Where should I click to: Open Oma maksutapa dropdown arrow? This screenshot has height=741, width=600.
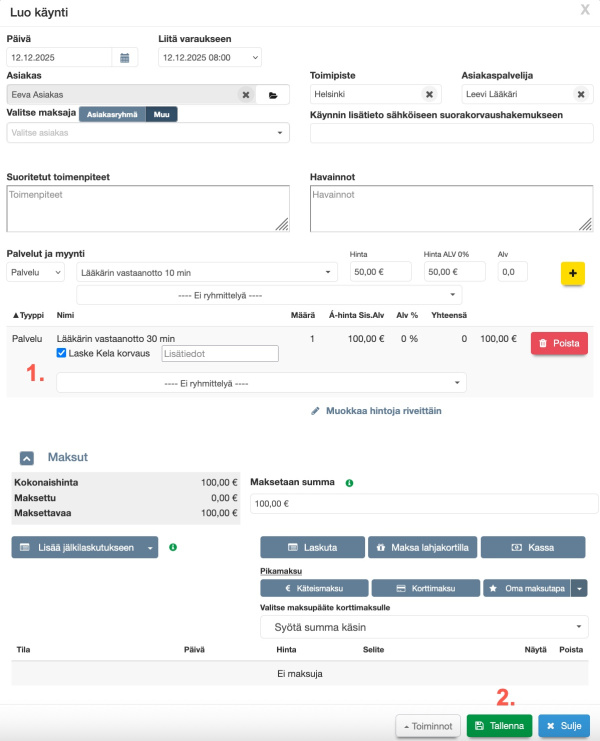[580, 589]
